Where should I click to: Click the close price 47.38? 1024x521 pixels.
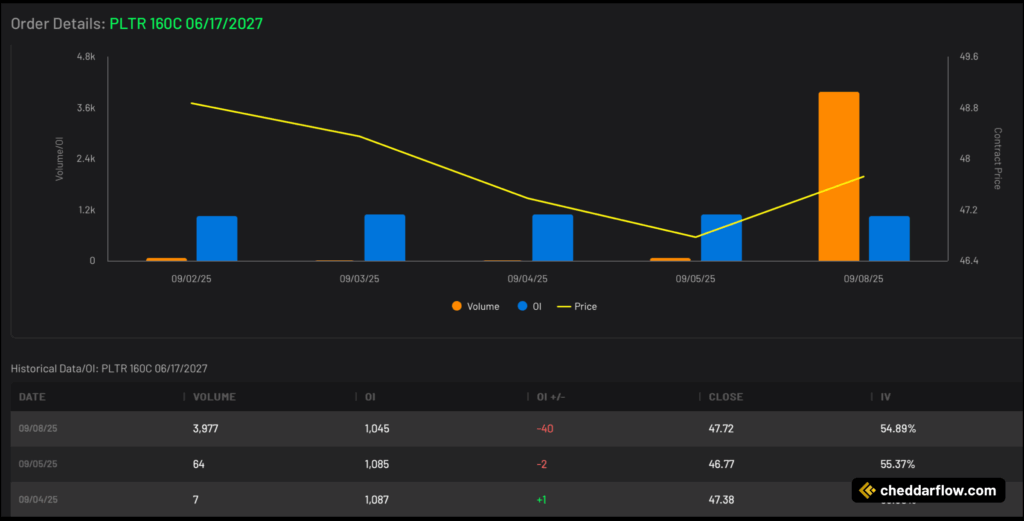click(721, 499)
